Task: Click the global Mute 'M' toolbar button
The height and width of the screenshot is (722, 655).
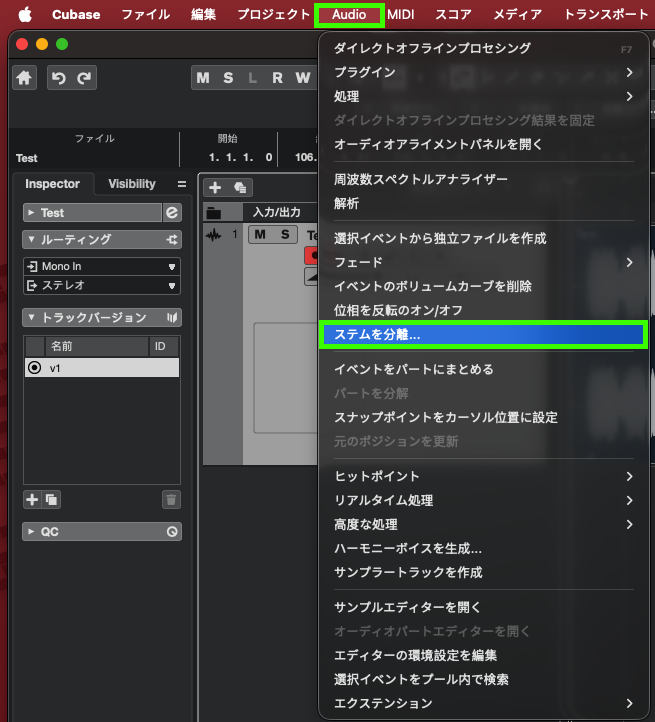Action: (204, 78)
